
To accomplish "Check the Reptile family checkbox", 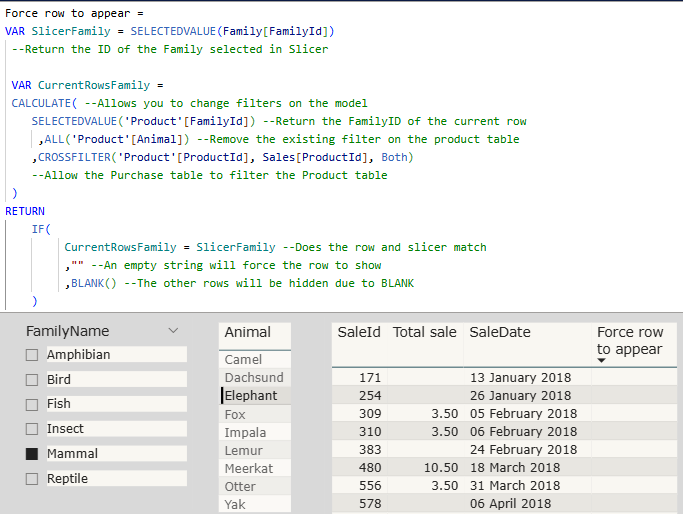I will (32, 479).
